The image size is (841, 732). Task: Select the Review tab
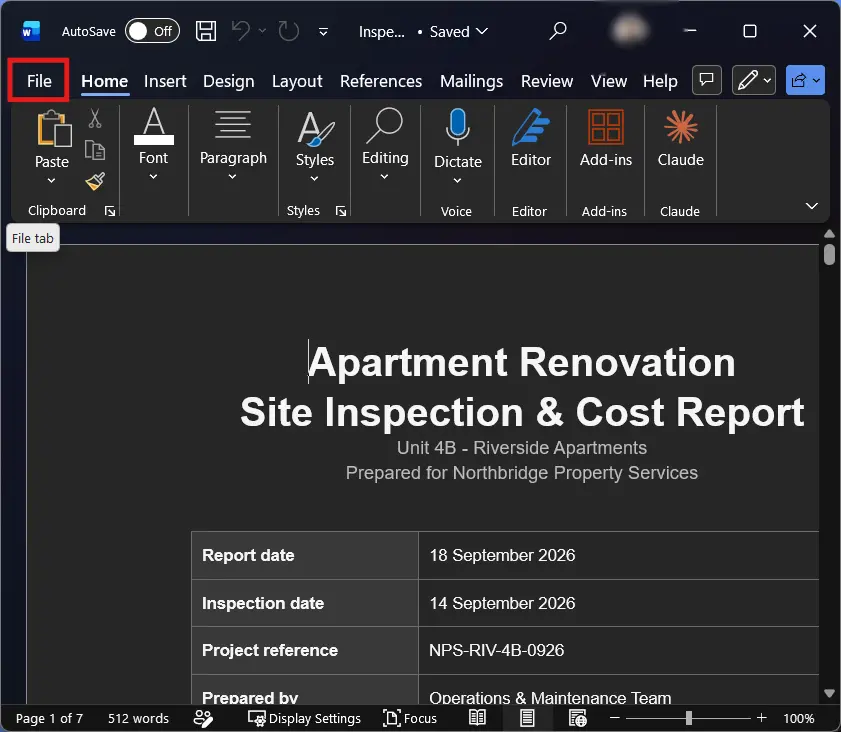(x=547, y=81)
